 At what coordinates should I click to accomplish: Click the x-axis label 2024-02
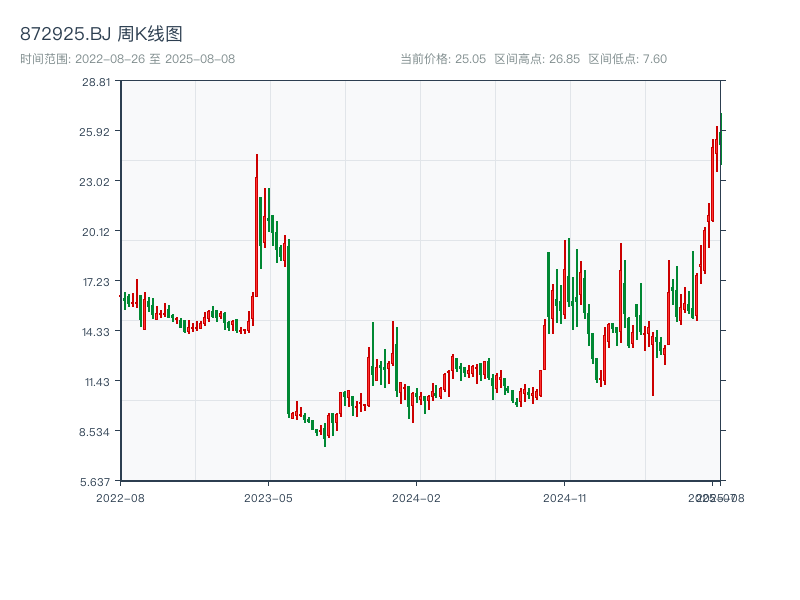(416, 498)
